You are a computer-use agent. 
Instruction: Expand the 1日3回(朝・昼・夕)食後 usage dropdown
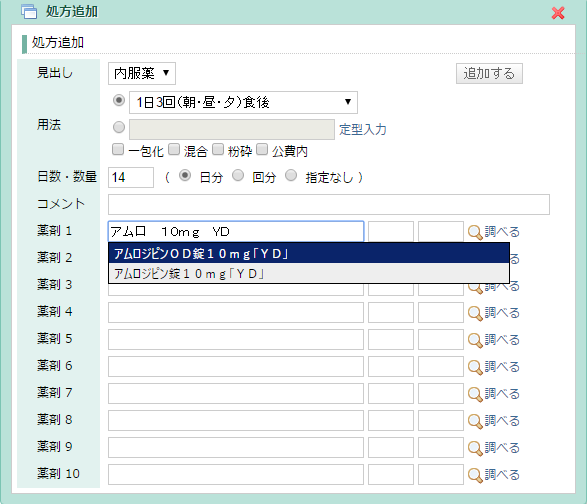coord(243,102)
